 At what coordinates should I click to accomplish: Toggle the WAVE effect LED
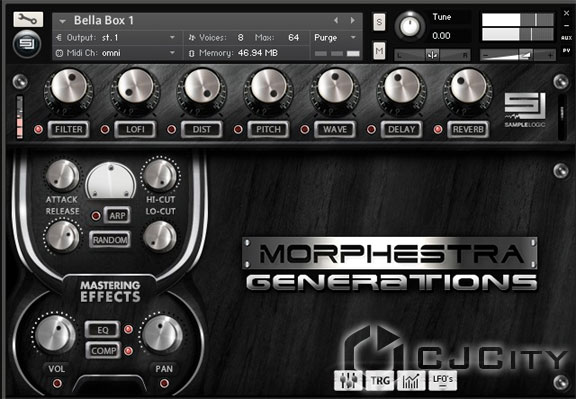[305, 129]
